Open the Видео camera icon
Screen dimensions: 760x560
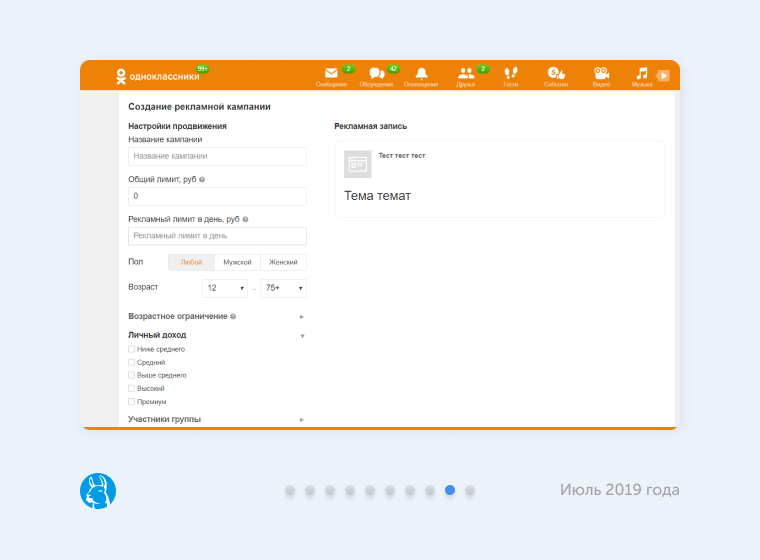[601, 74]
